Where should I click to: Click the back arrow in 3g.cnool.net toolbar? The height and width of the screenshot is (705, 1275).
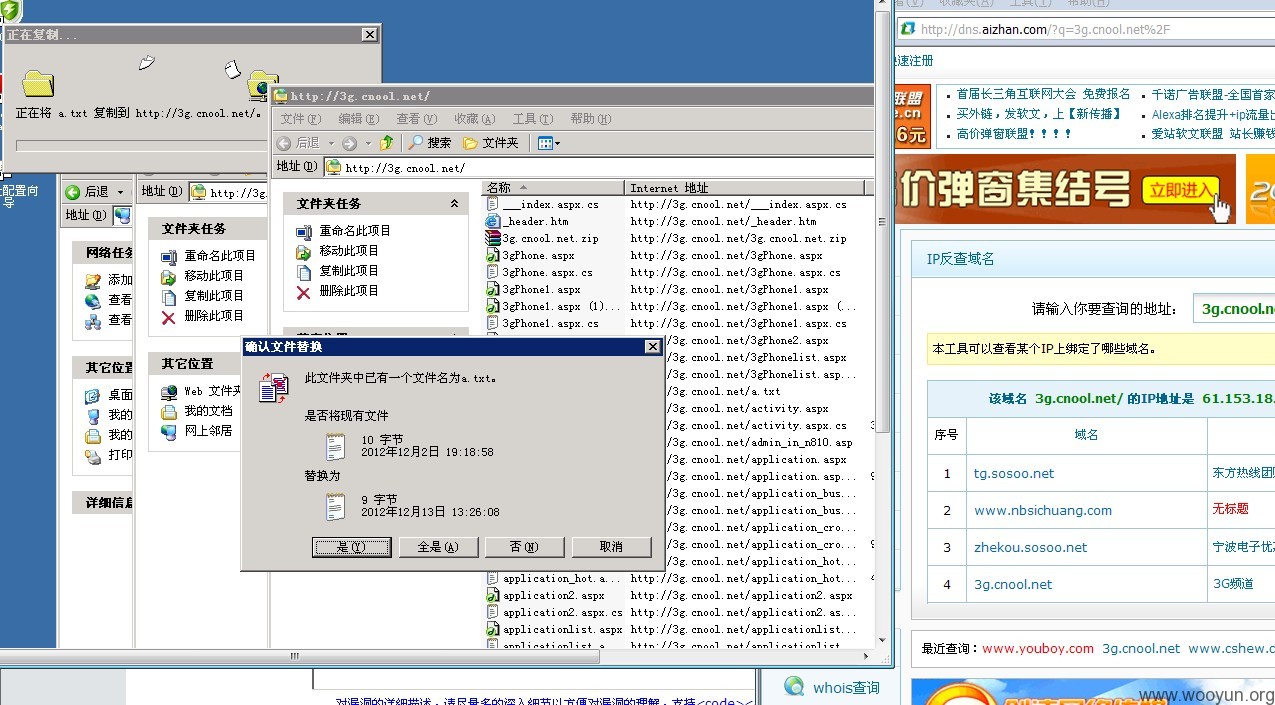[x=285, y=143]
